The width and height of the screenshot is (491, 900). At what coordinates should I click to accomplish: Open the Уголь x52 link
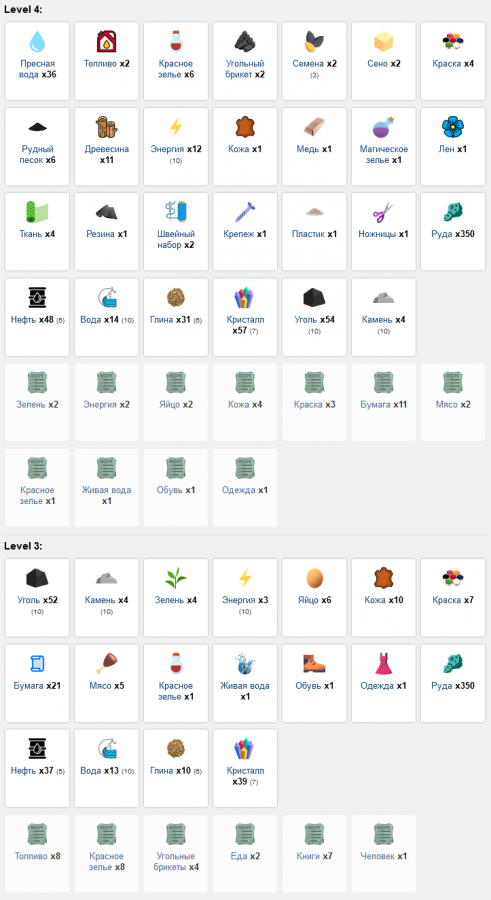37,600
